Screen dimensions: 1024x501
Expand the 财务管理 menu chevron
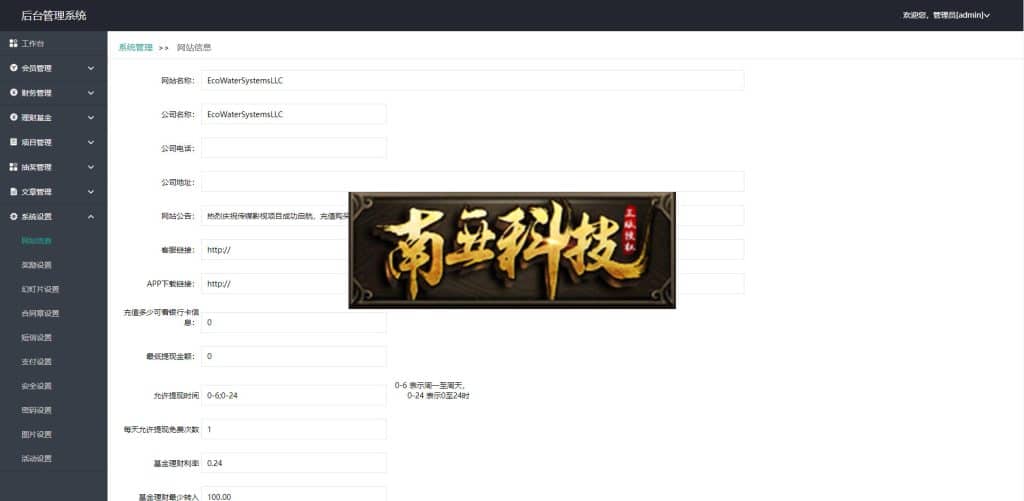click(x=91, y=93)
